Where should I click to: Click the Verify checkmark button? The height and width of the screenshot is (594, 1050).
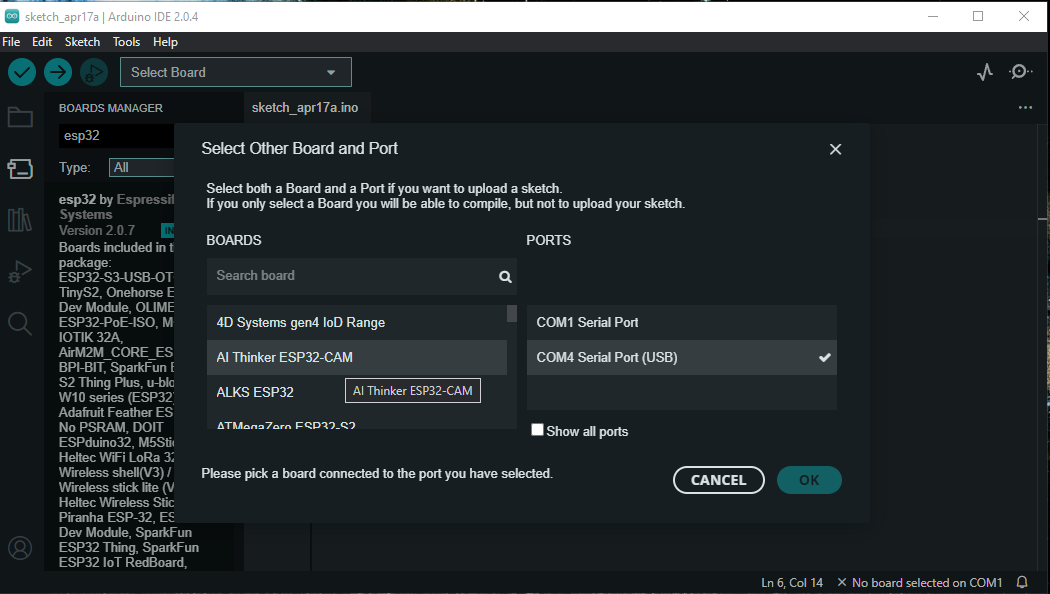22,72
